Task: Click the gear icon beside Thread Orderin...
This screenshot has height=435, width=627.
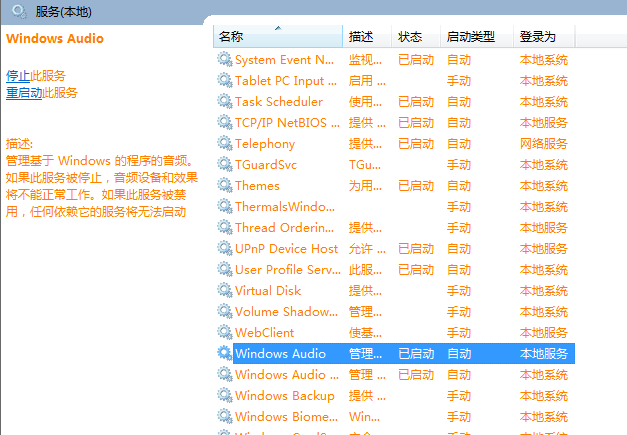Action: tap(225, 227)
